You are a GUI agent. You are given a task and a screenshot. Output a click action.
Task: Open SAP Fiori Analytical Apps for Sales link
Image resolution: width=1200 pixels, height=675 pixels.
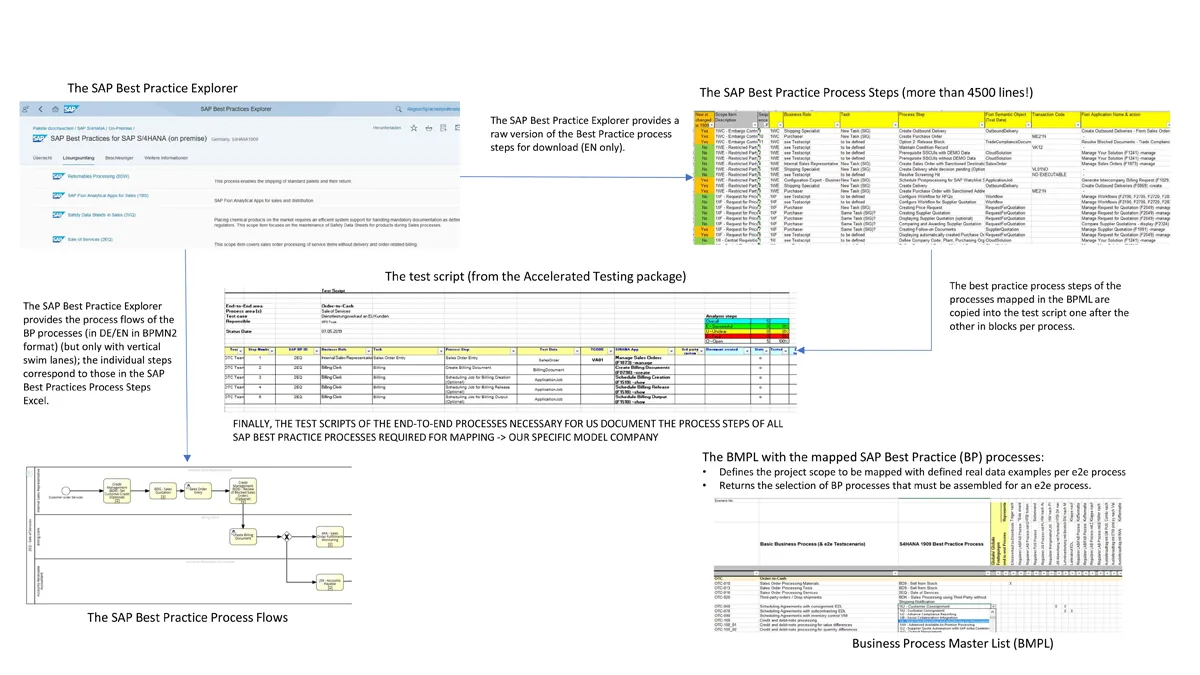pos(108,195)
